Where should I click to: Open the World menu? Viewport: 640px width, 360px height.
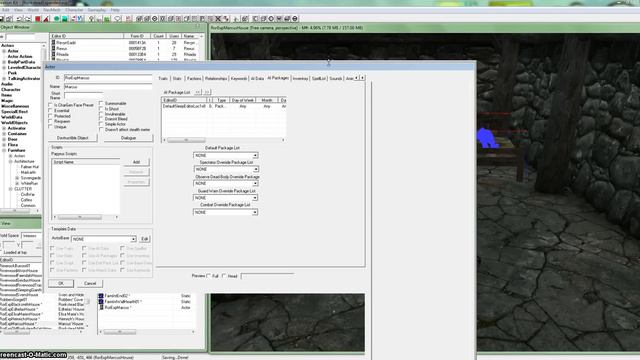coord(33,10)
